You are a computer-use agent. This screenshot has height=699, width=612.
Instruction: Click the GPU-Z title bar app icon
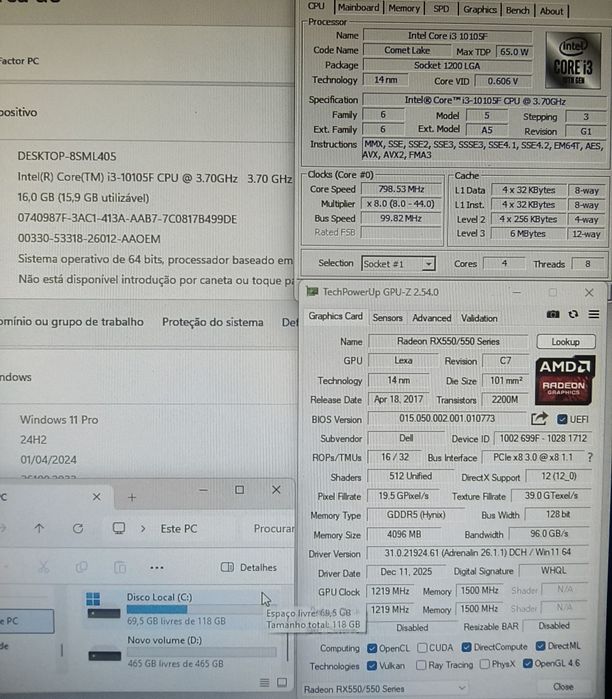[312, 292]
